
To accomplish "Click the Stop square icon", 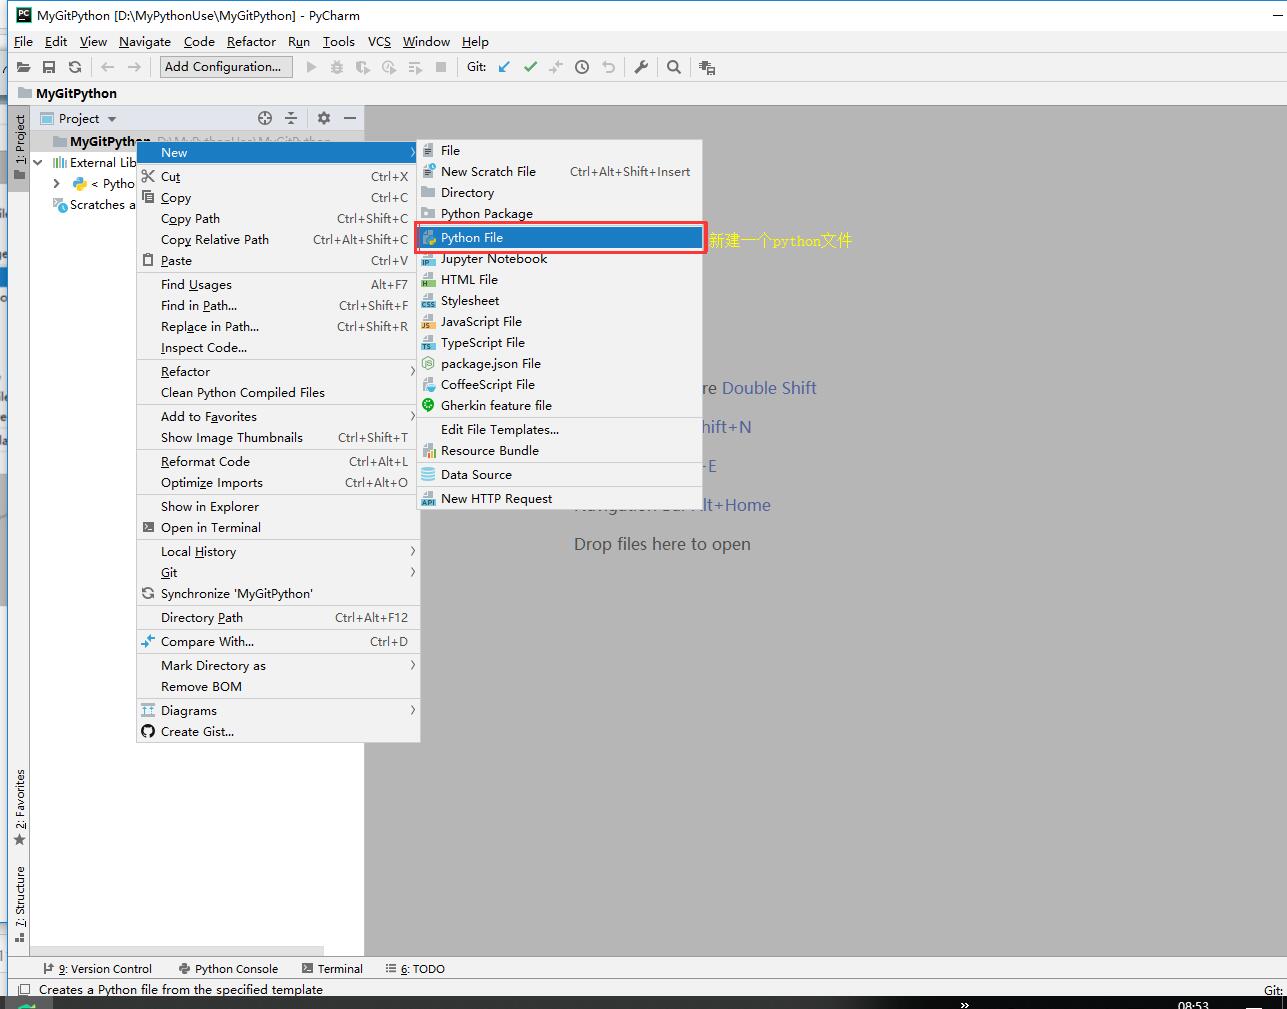I will tap(441, 67).
